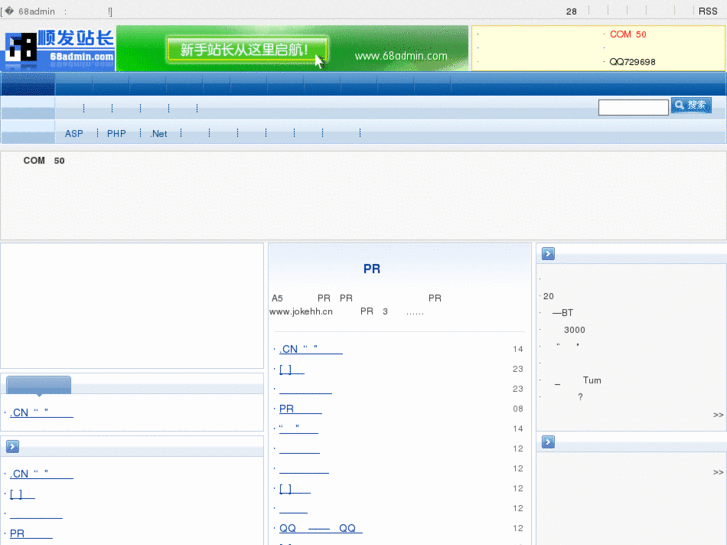Open the RSS link
Viewport: 727px width, 545px height.
[708, 11]
